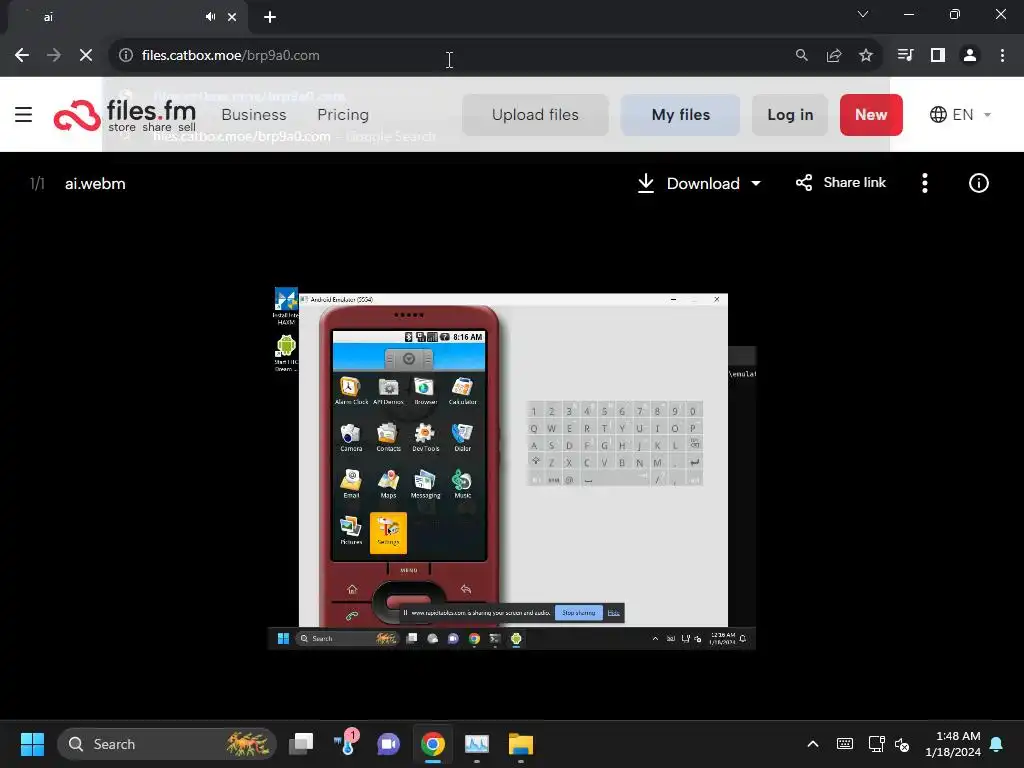Viewport: 1024px width, 768px height.
Task: Open the Teams chat taskbar icon
Action: click(389, 744)
